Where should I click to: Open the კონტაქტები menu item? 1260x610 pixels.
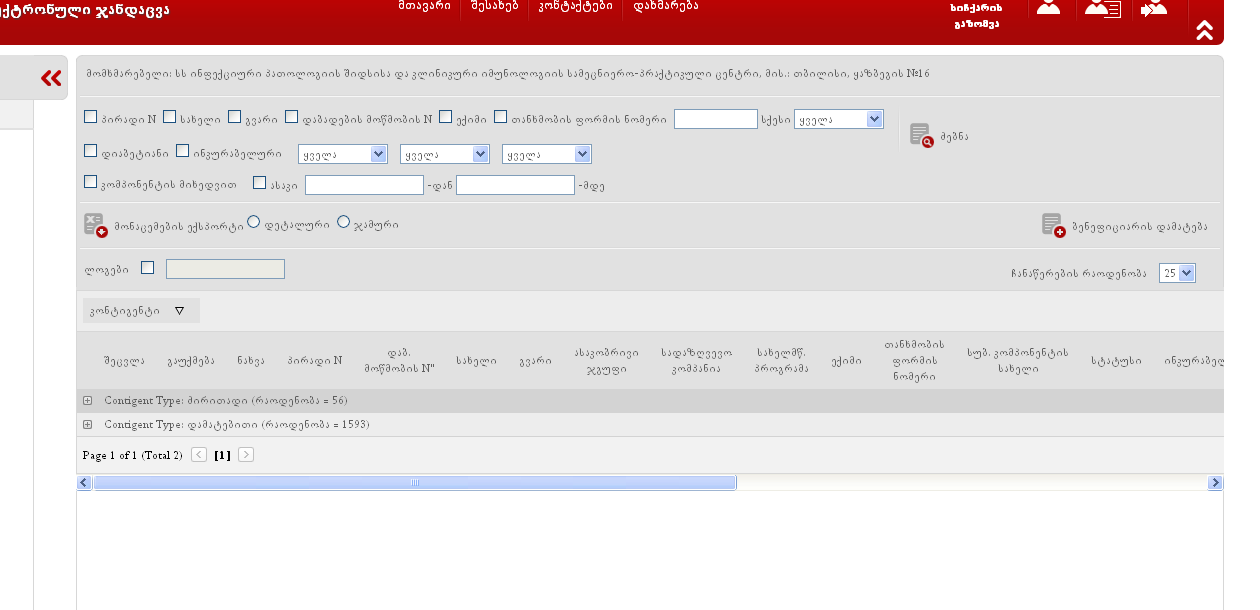pyautogui.click(x=575, y=6)
